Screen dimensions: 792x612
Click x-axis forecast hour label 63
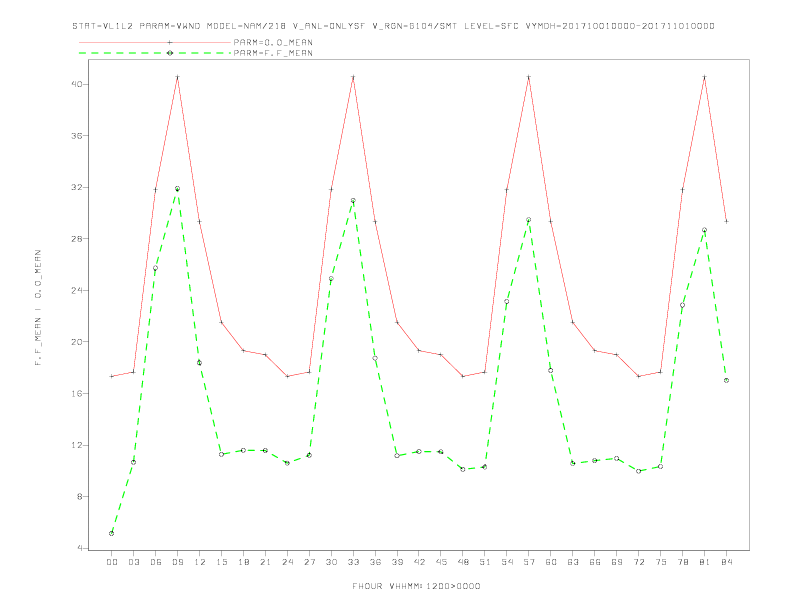pyautogui.click(x=573, y=562)
